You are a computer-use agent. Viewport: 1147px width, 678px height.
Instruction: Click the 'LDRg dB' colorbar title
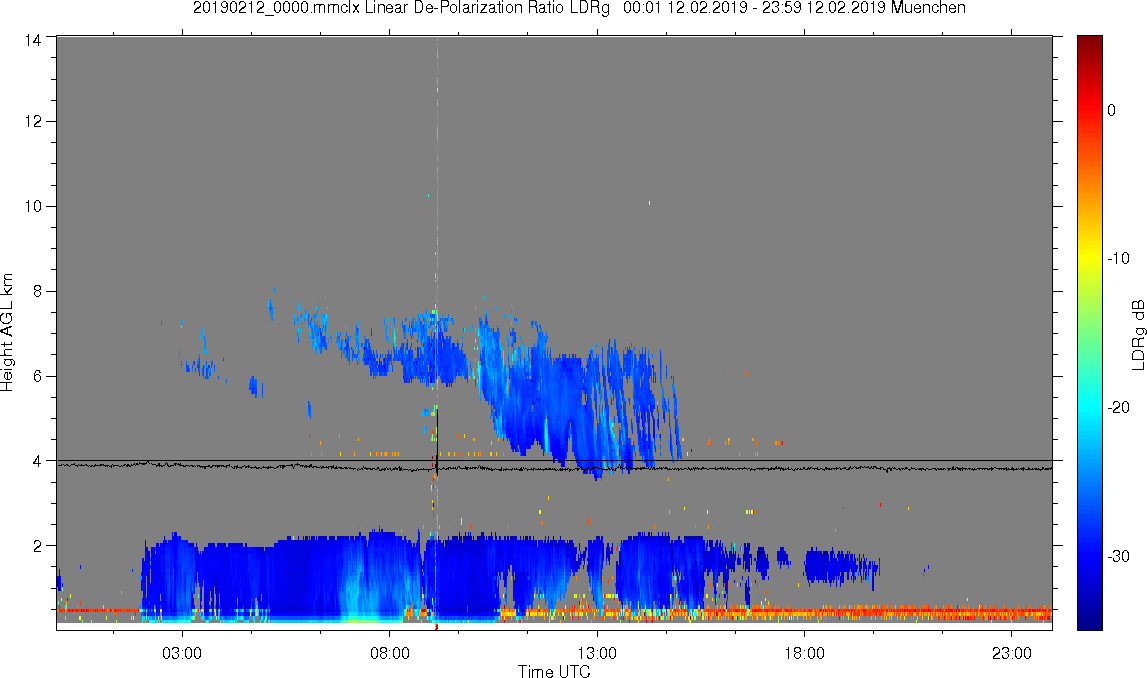1138,334
